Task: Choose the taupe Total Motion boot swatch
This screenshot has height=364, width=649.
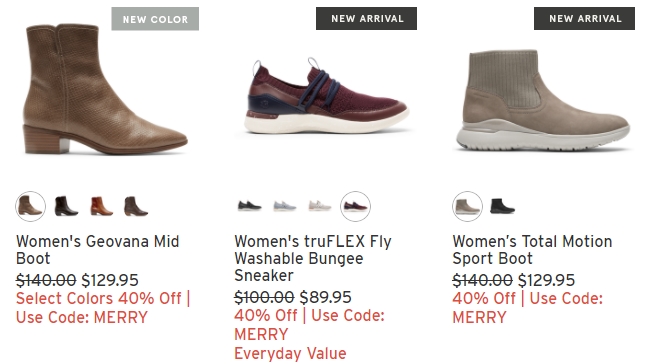Action: click(x=467, y=206)
